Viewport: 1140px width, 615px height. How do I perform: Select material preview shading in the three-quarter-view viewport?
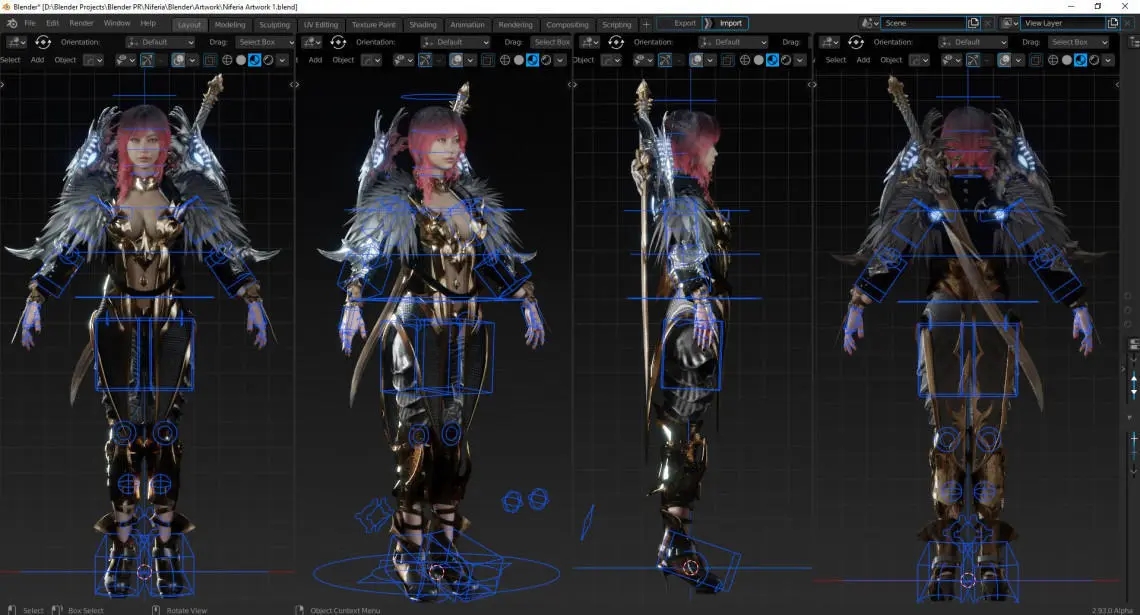click(532, 60)
